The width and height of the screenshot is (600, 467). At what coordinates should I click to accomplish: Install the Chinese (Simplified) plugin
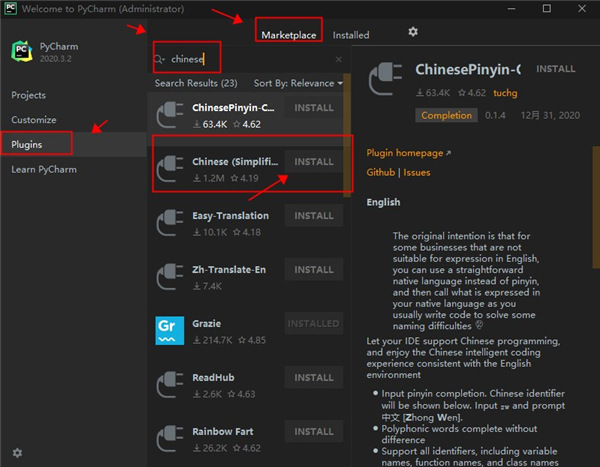pyautogui.click(x=314, y=162)
